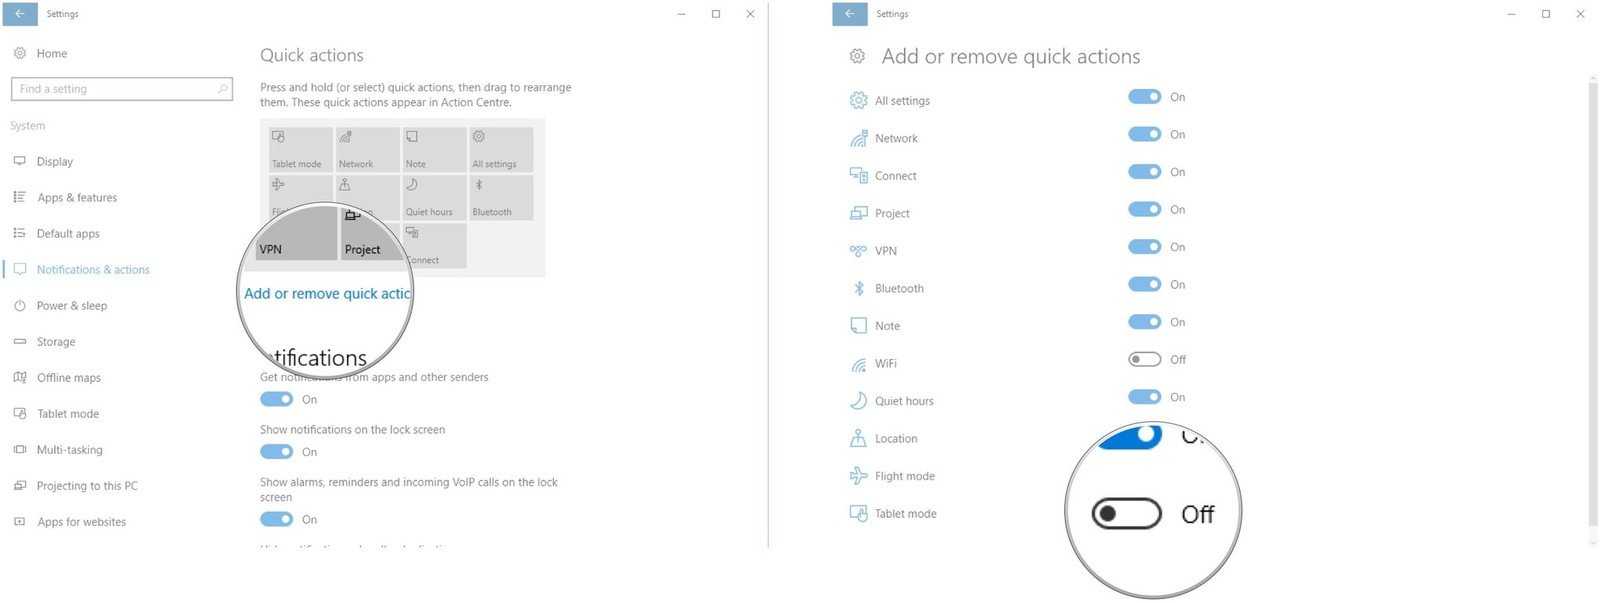Image resolution: width=1600 pixels, height=603 pixels.
Task: Click the All settings quick action tile
Action: click(501, 149)
